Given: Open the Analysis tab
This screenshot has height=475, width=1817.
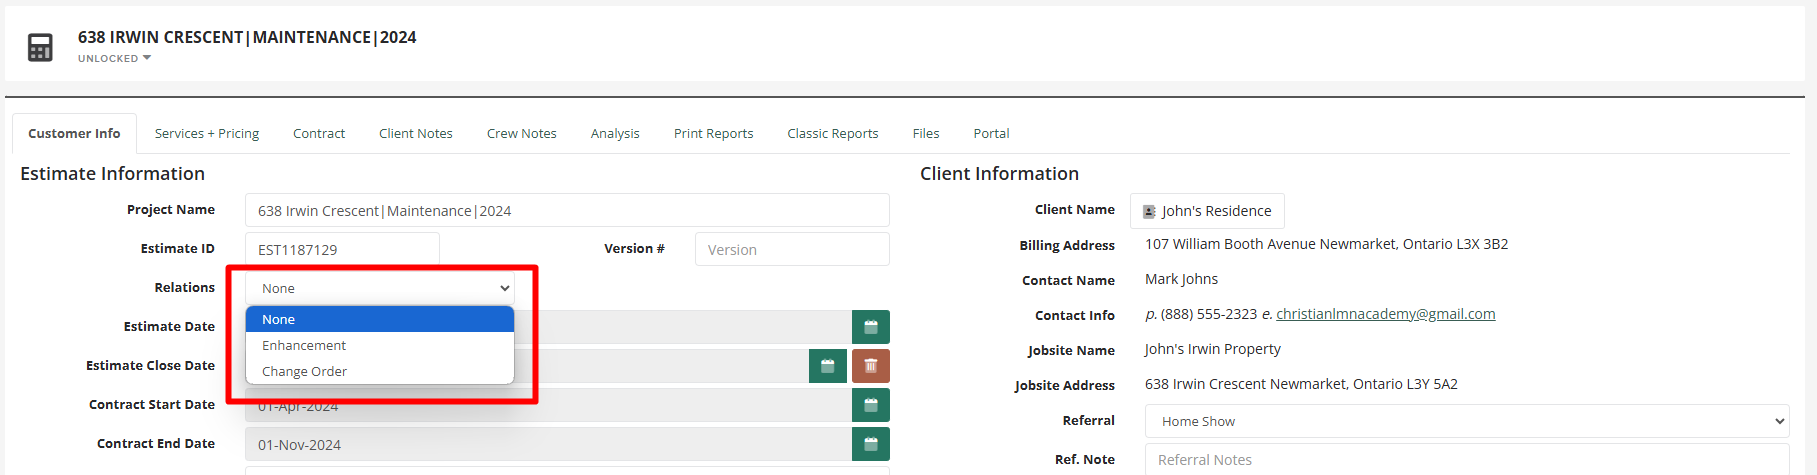Looking at the screenshot, I should (615, 133).
